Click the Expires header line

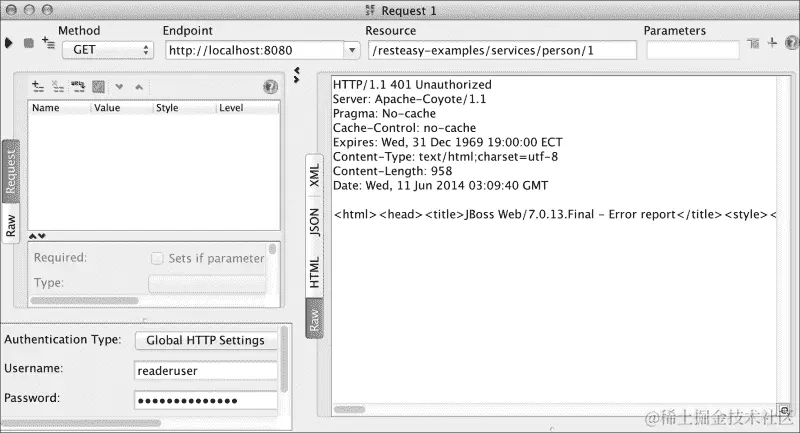(447, 142)
